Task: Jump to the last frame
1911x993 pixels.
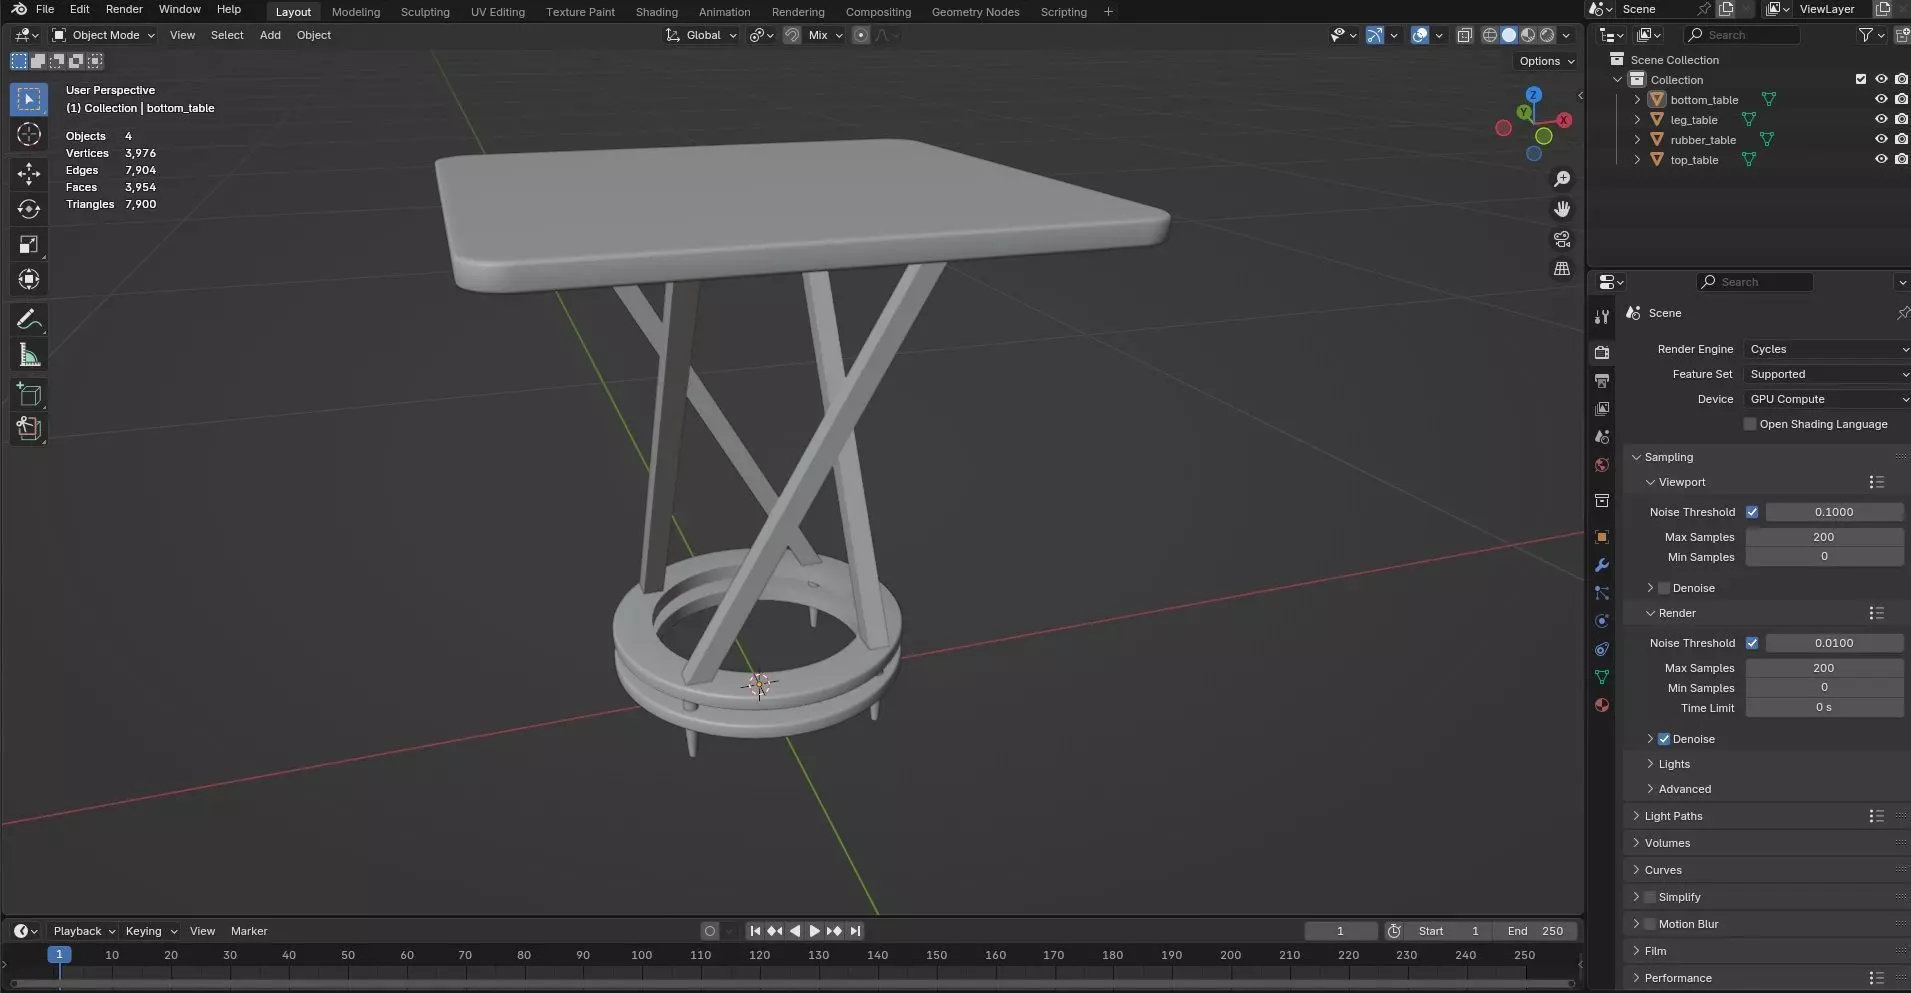Action: [855, 931]
